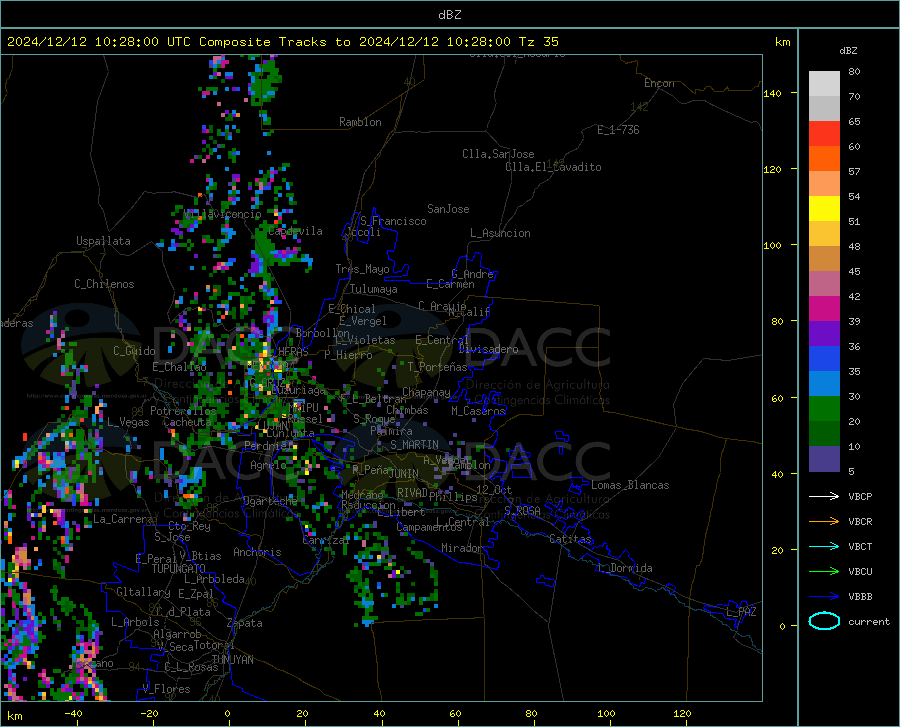
Task: Select the lightest gray swatch below 80
Action: [x=824, y=84]
